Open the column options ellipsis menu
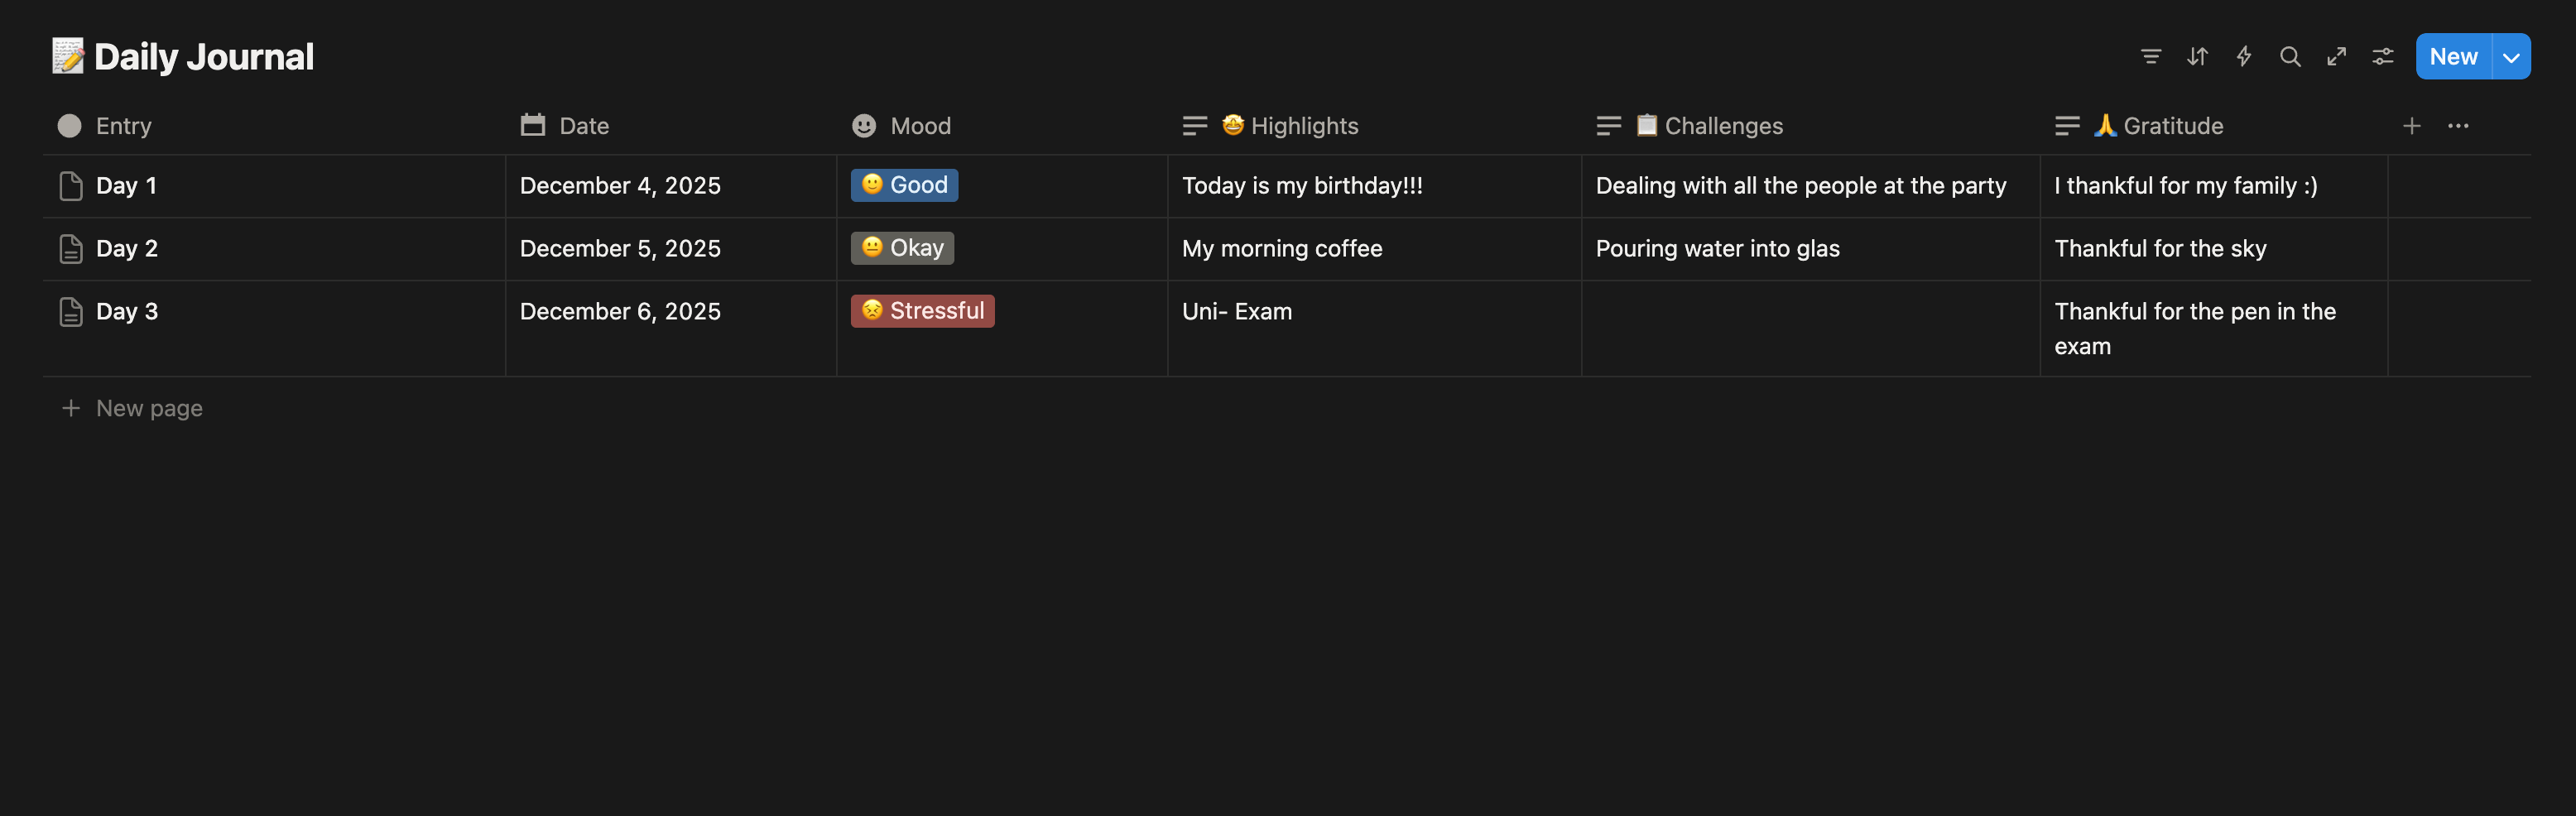2576x816 pixels. [2458, 126]
